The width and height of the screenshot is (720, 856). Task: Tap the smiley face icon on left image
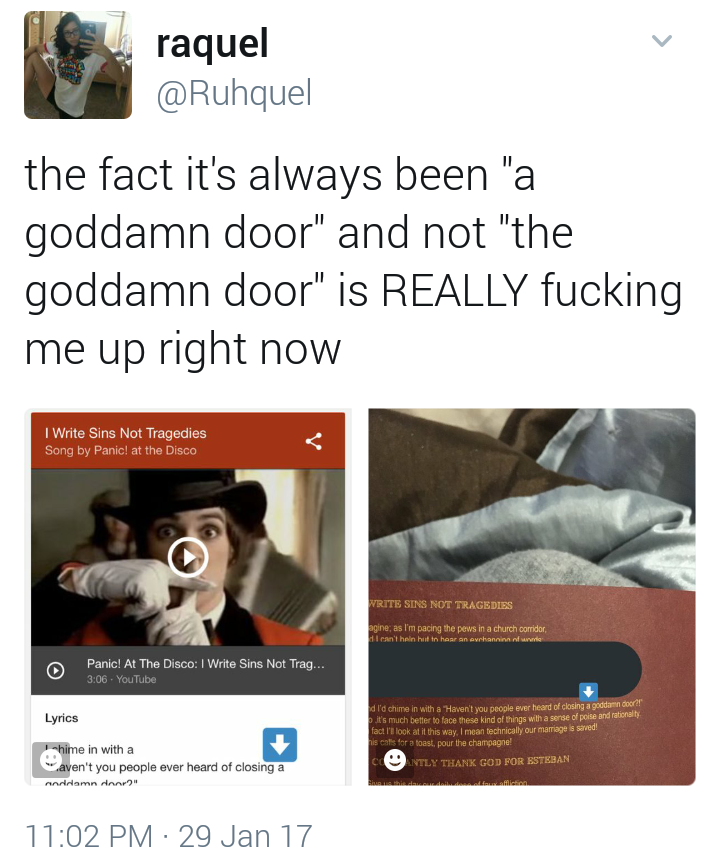pyautogui.click(x=51, y=759)
